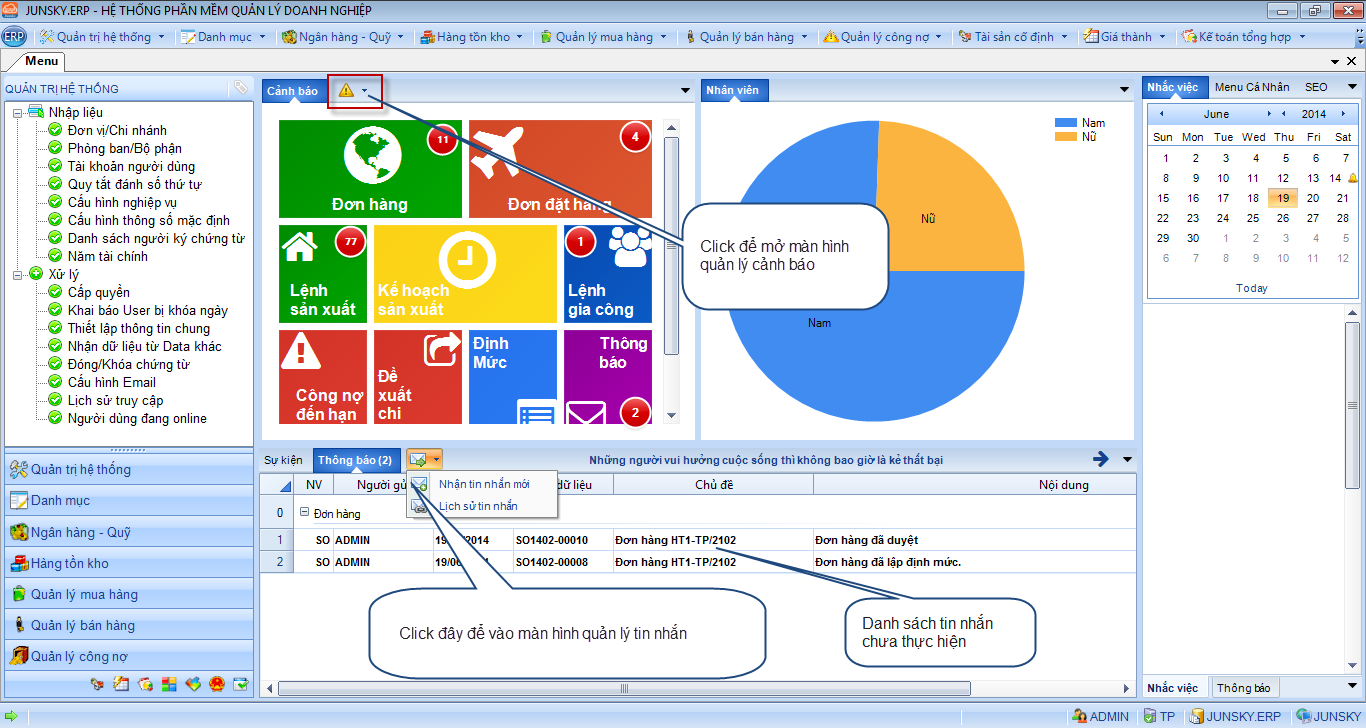Collapse the Đơn hàng group row in grid
1366x728 pixels.
point(304,513)
